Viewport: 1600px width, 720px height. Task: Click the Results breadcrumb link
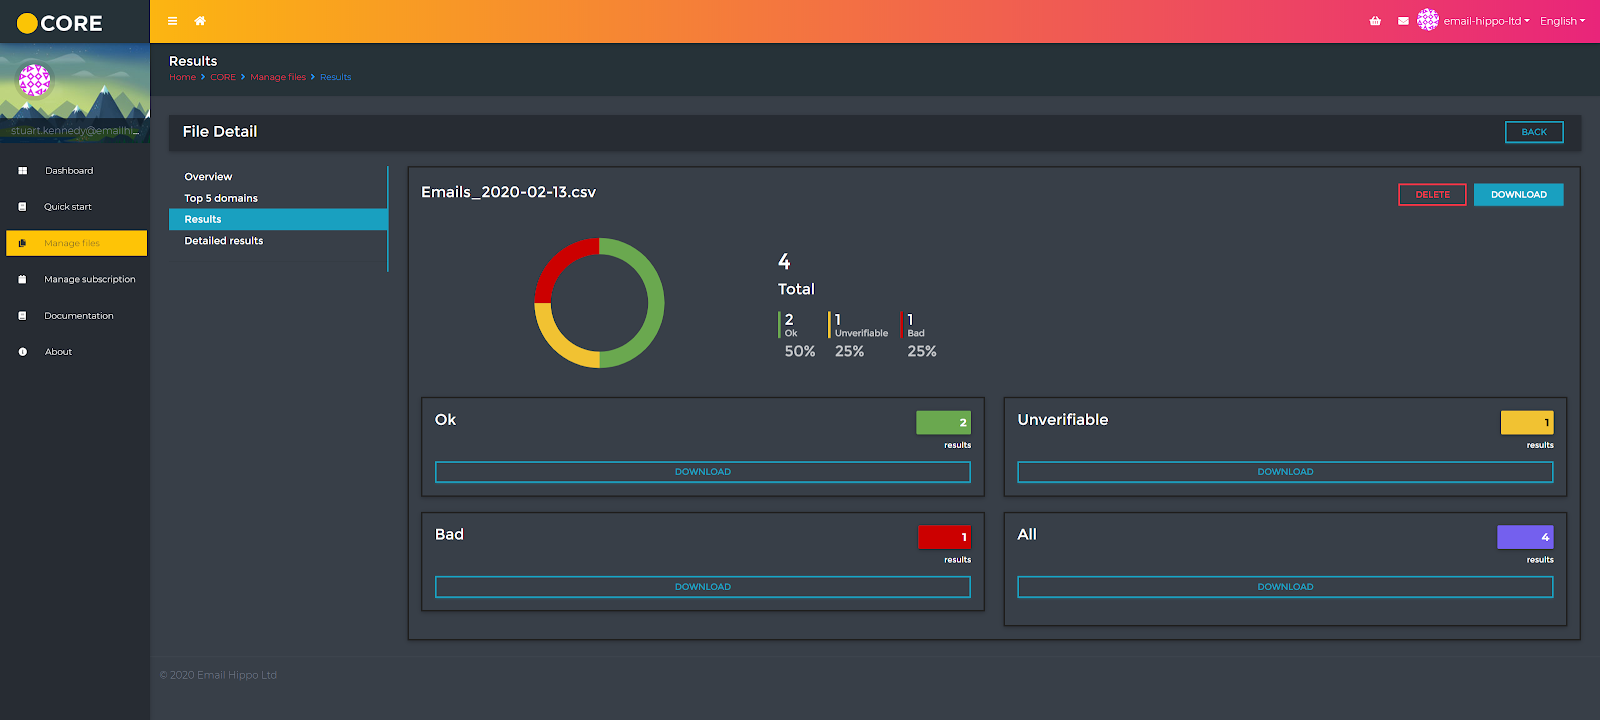(336, 77)
